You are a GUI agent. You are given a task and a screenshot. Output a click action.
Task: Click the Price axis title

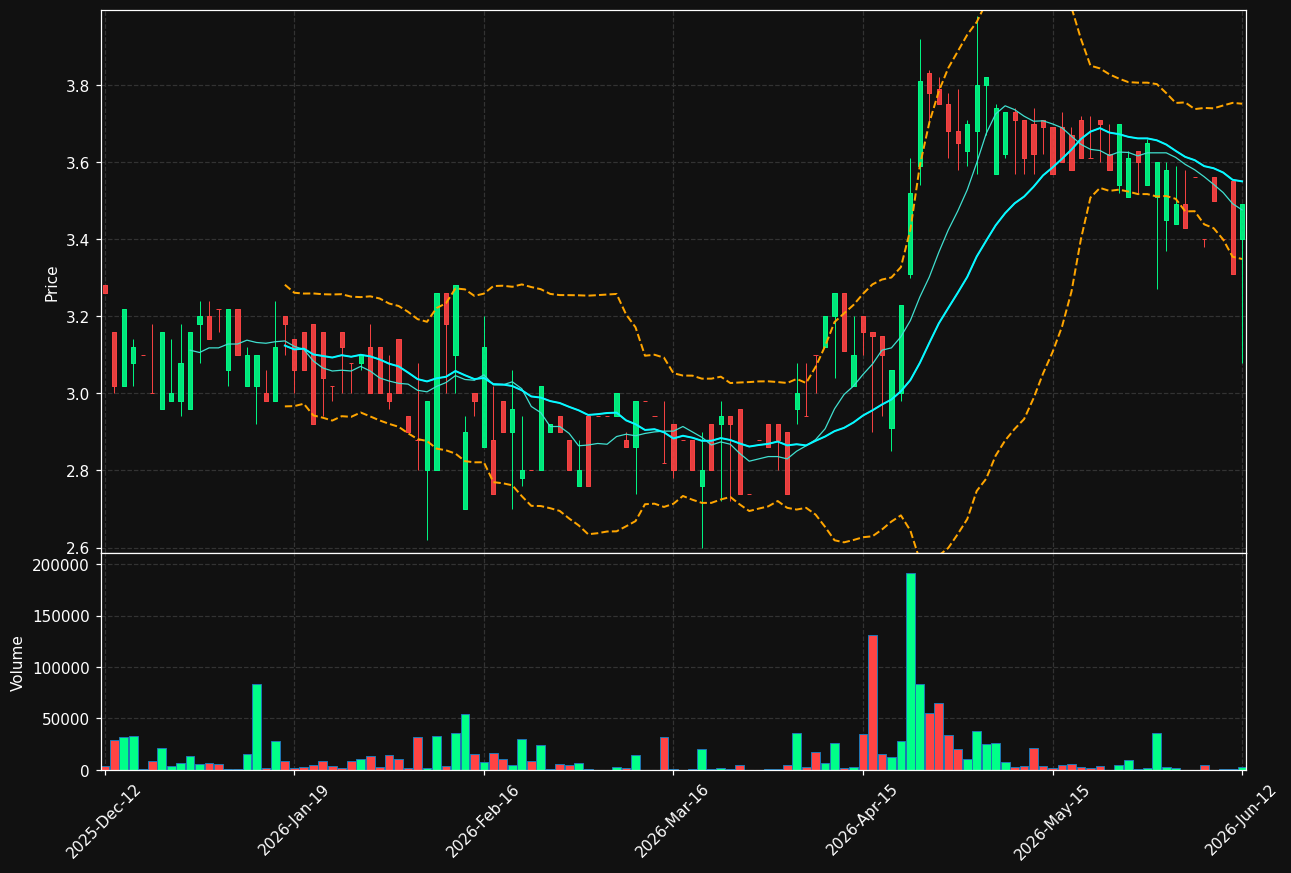pyautogui.click(x=52, y=283)
